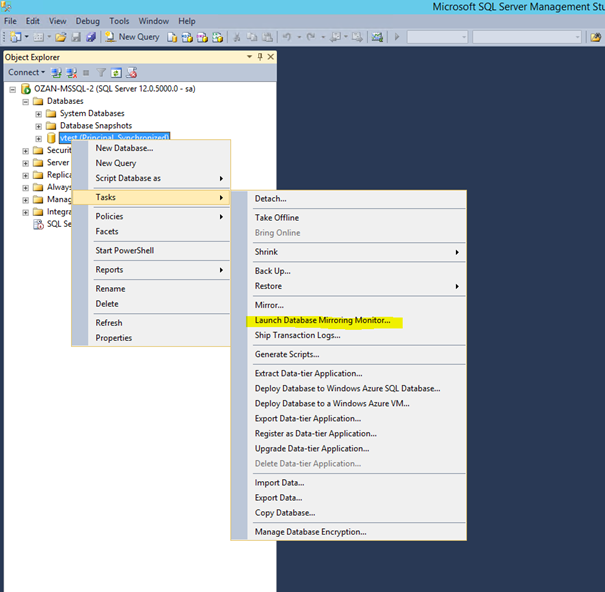Click the Connect Object Explorer icon
Viewport: 605px width, 592px height.
[x=57, y=73]
